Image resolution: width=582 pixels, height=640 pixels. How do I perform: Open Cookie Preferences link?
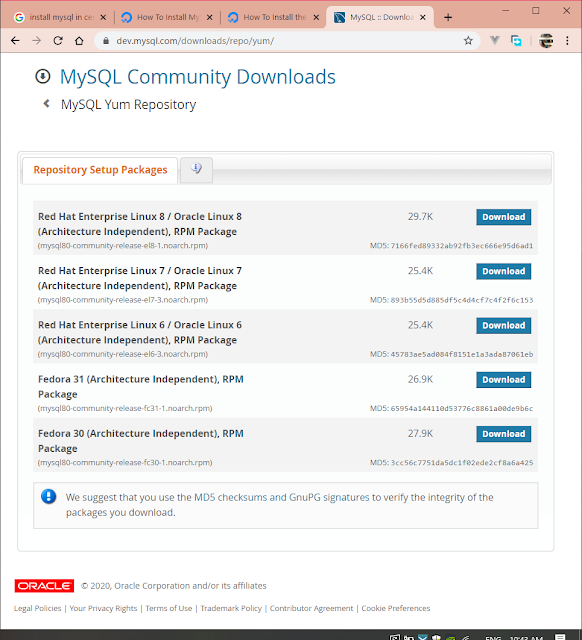tap(396, 608)
